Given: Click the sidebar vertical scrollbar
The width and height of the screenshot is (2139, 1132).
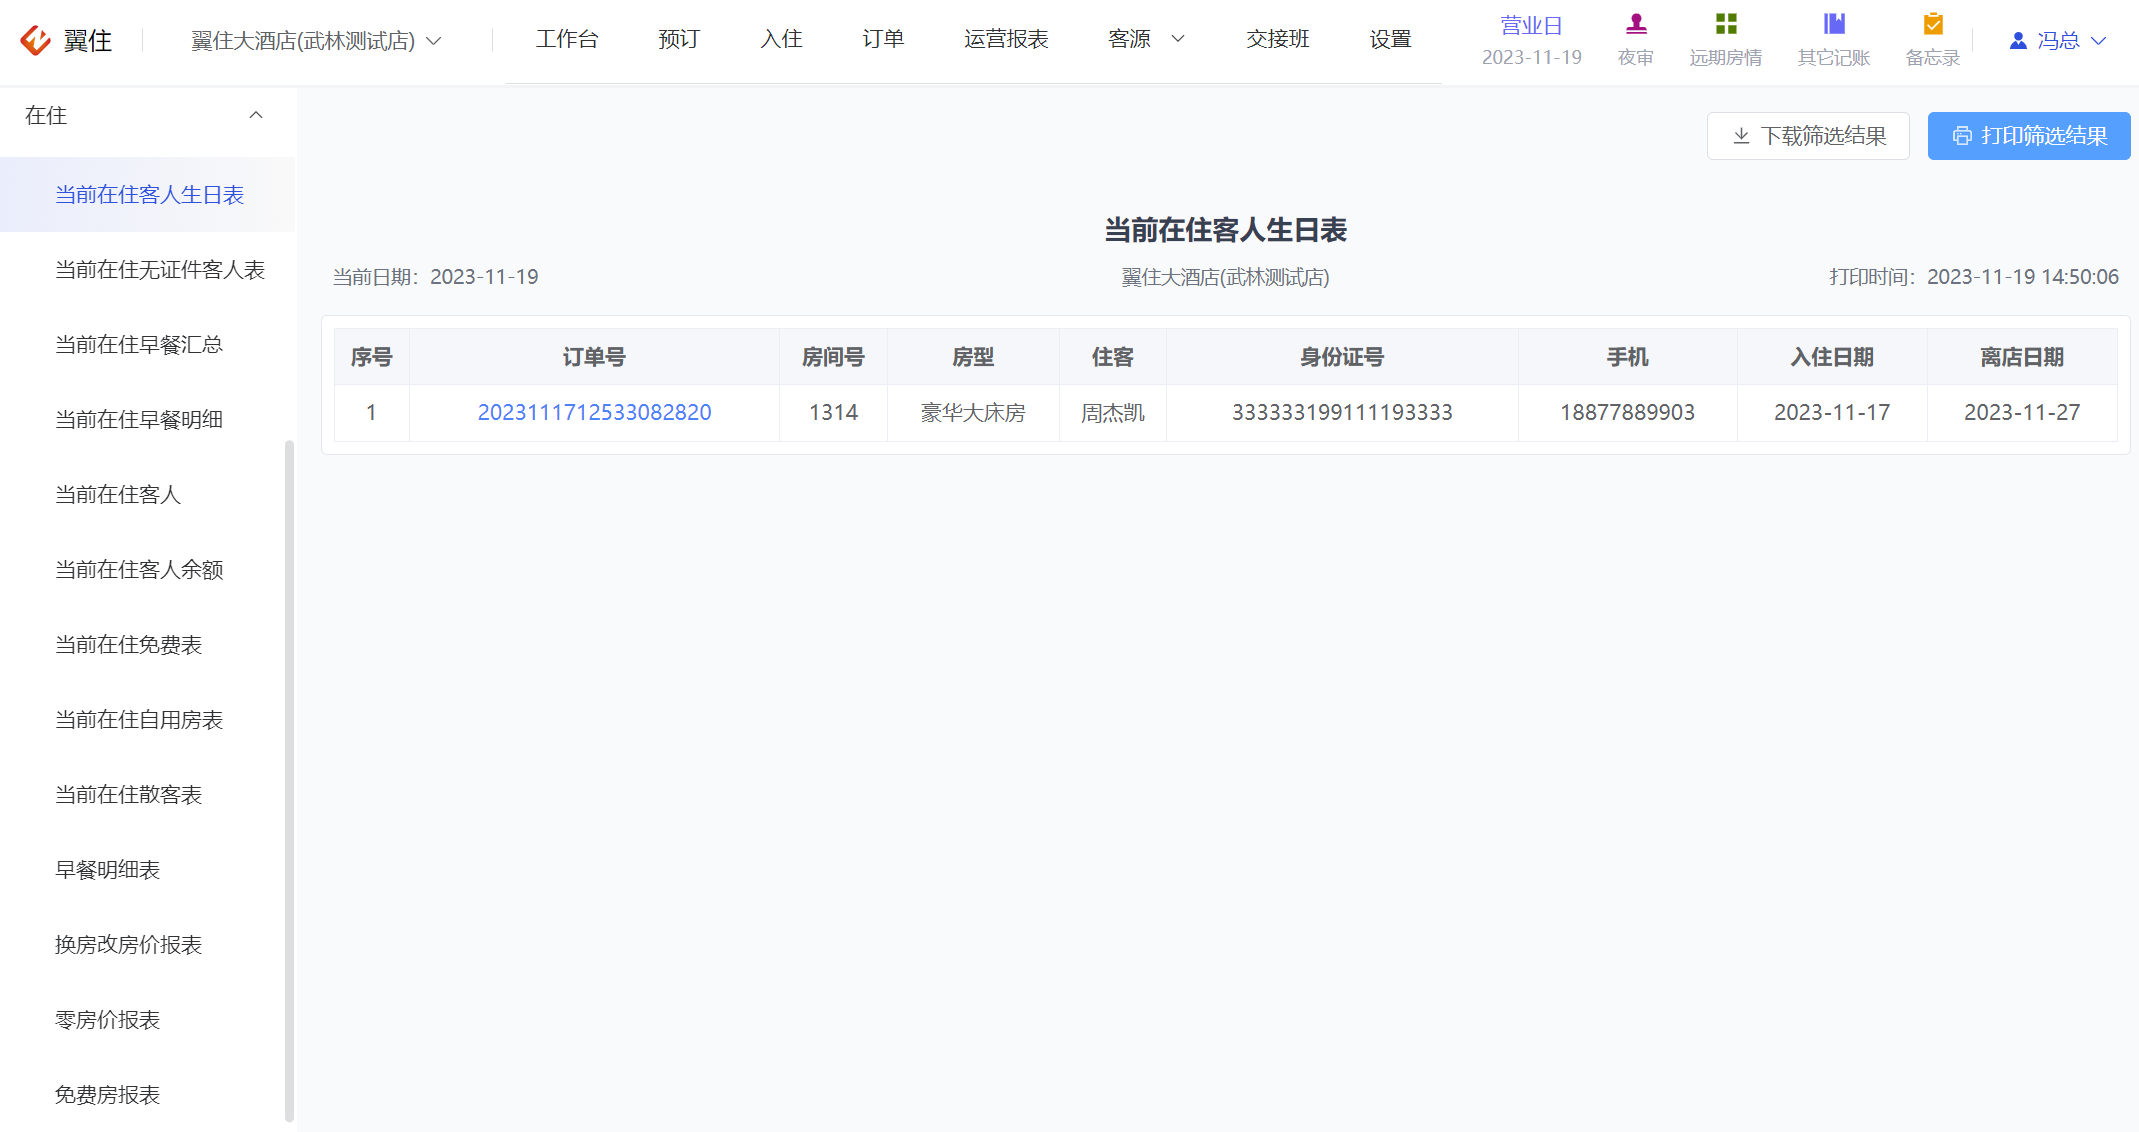Looking at the screenshot, I should (x=290, y=780).
